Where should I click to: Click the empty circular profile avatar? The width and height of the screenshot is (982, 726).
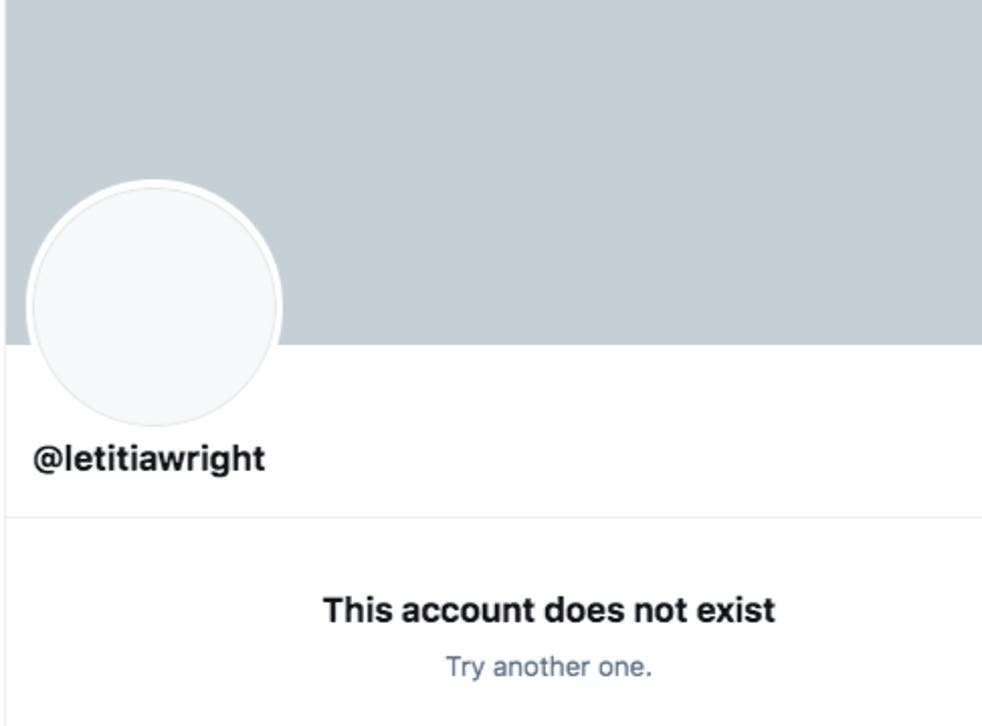(x=154, y=306)
